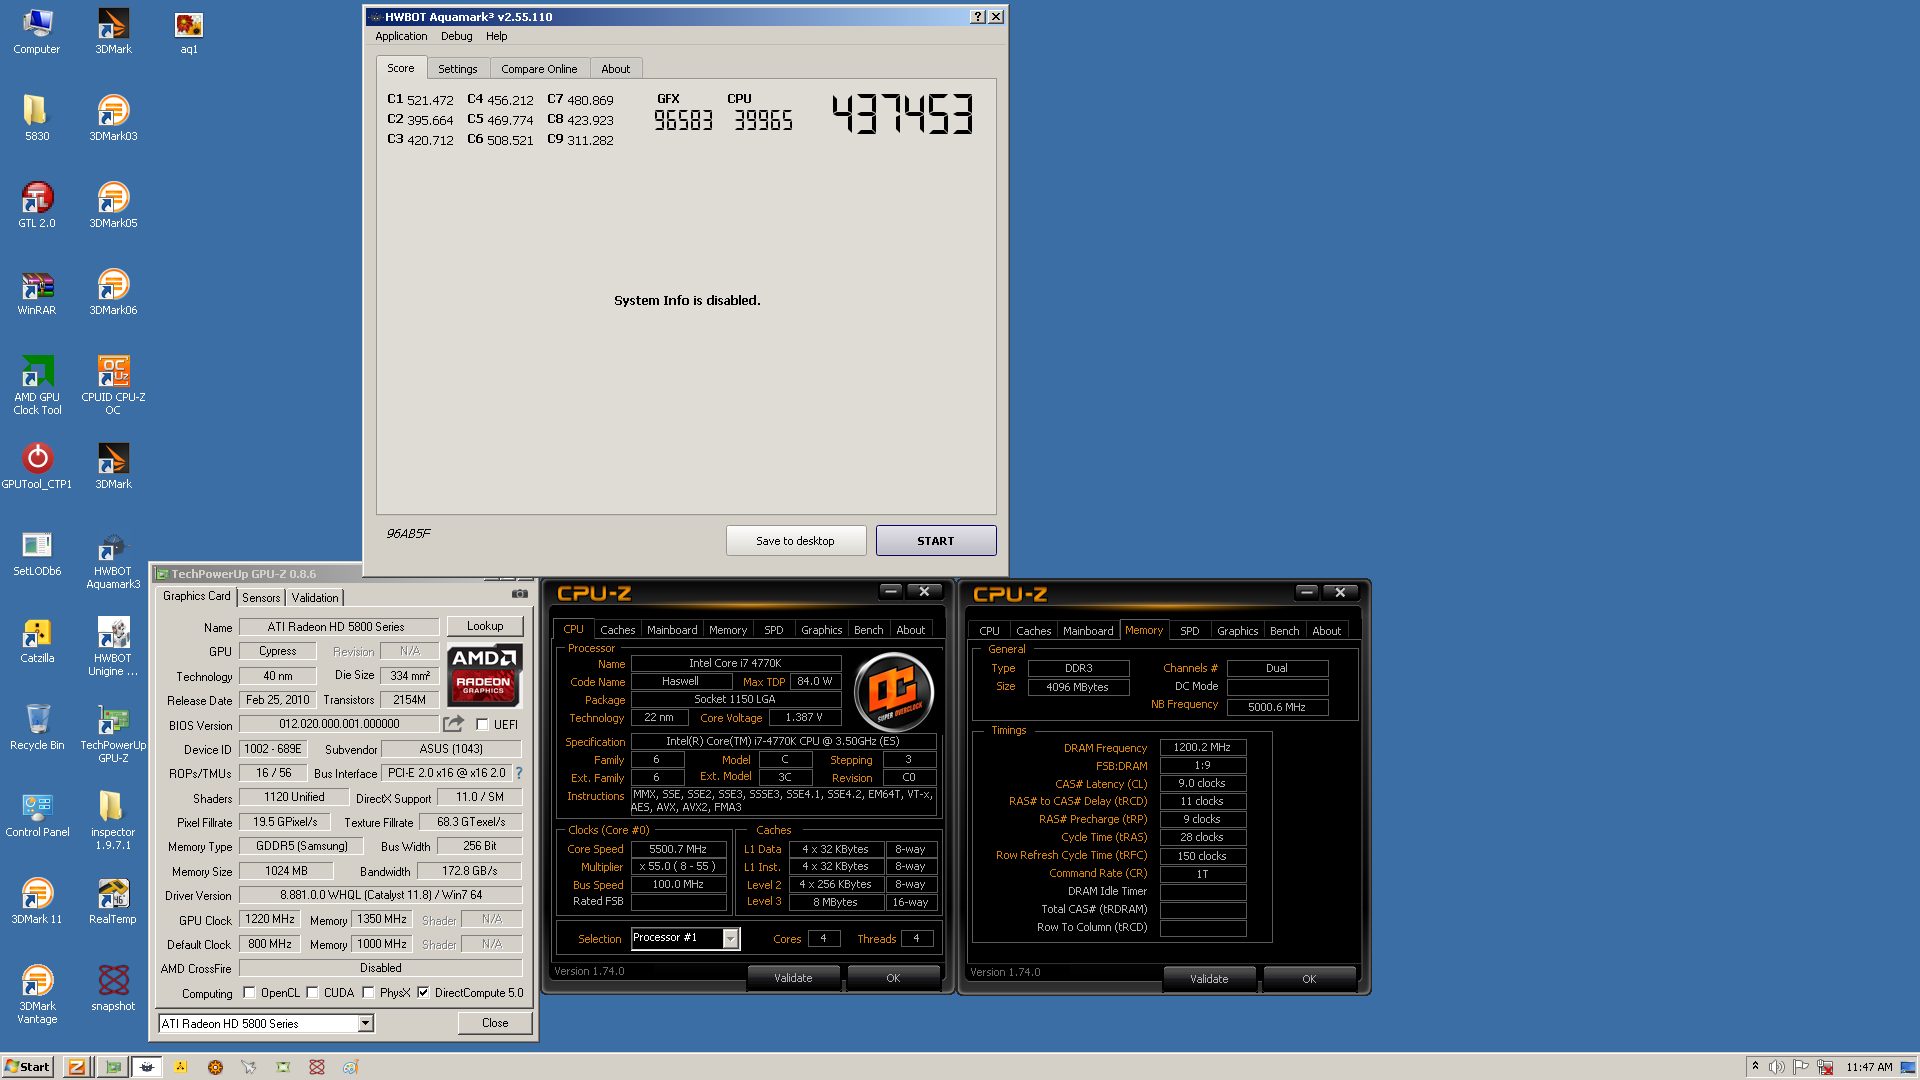The width and height of the screenshot is (1920, 1080).
Task: Click the Windows Start button
Action: tap(27, 1067)
